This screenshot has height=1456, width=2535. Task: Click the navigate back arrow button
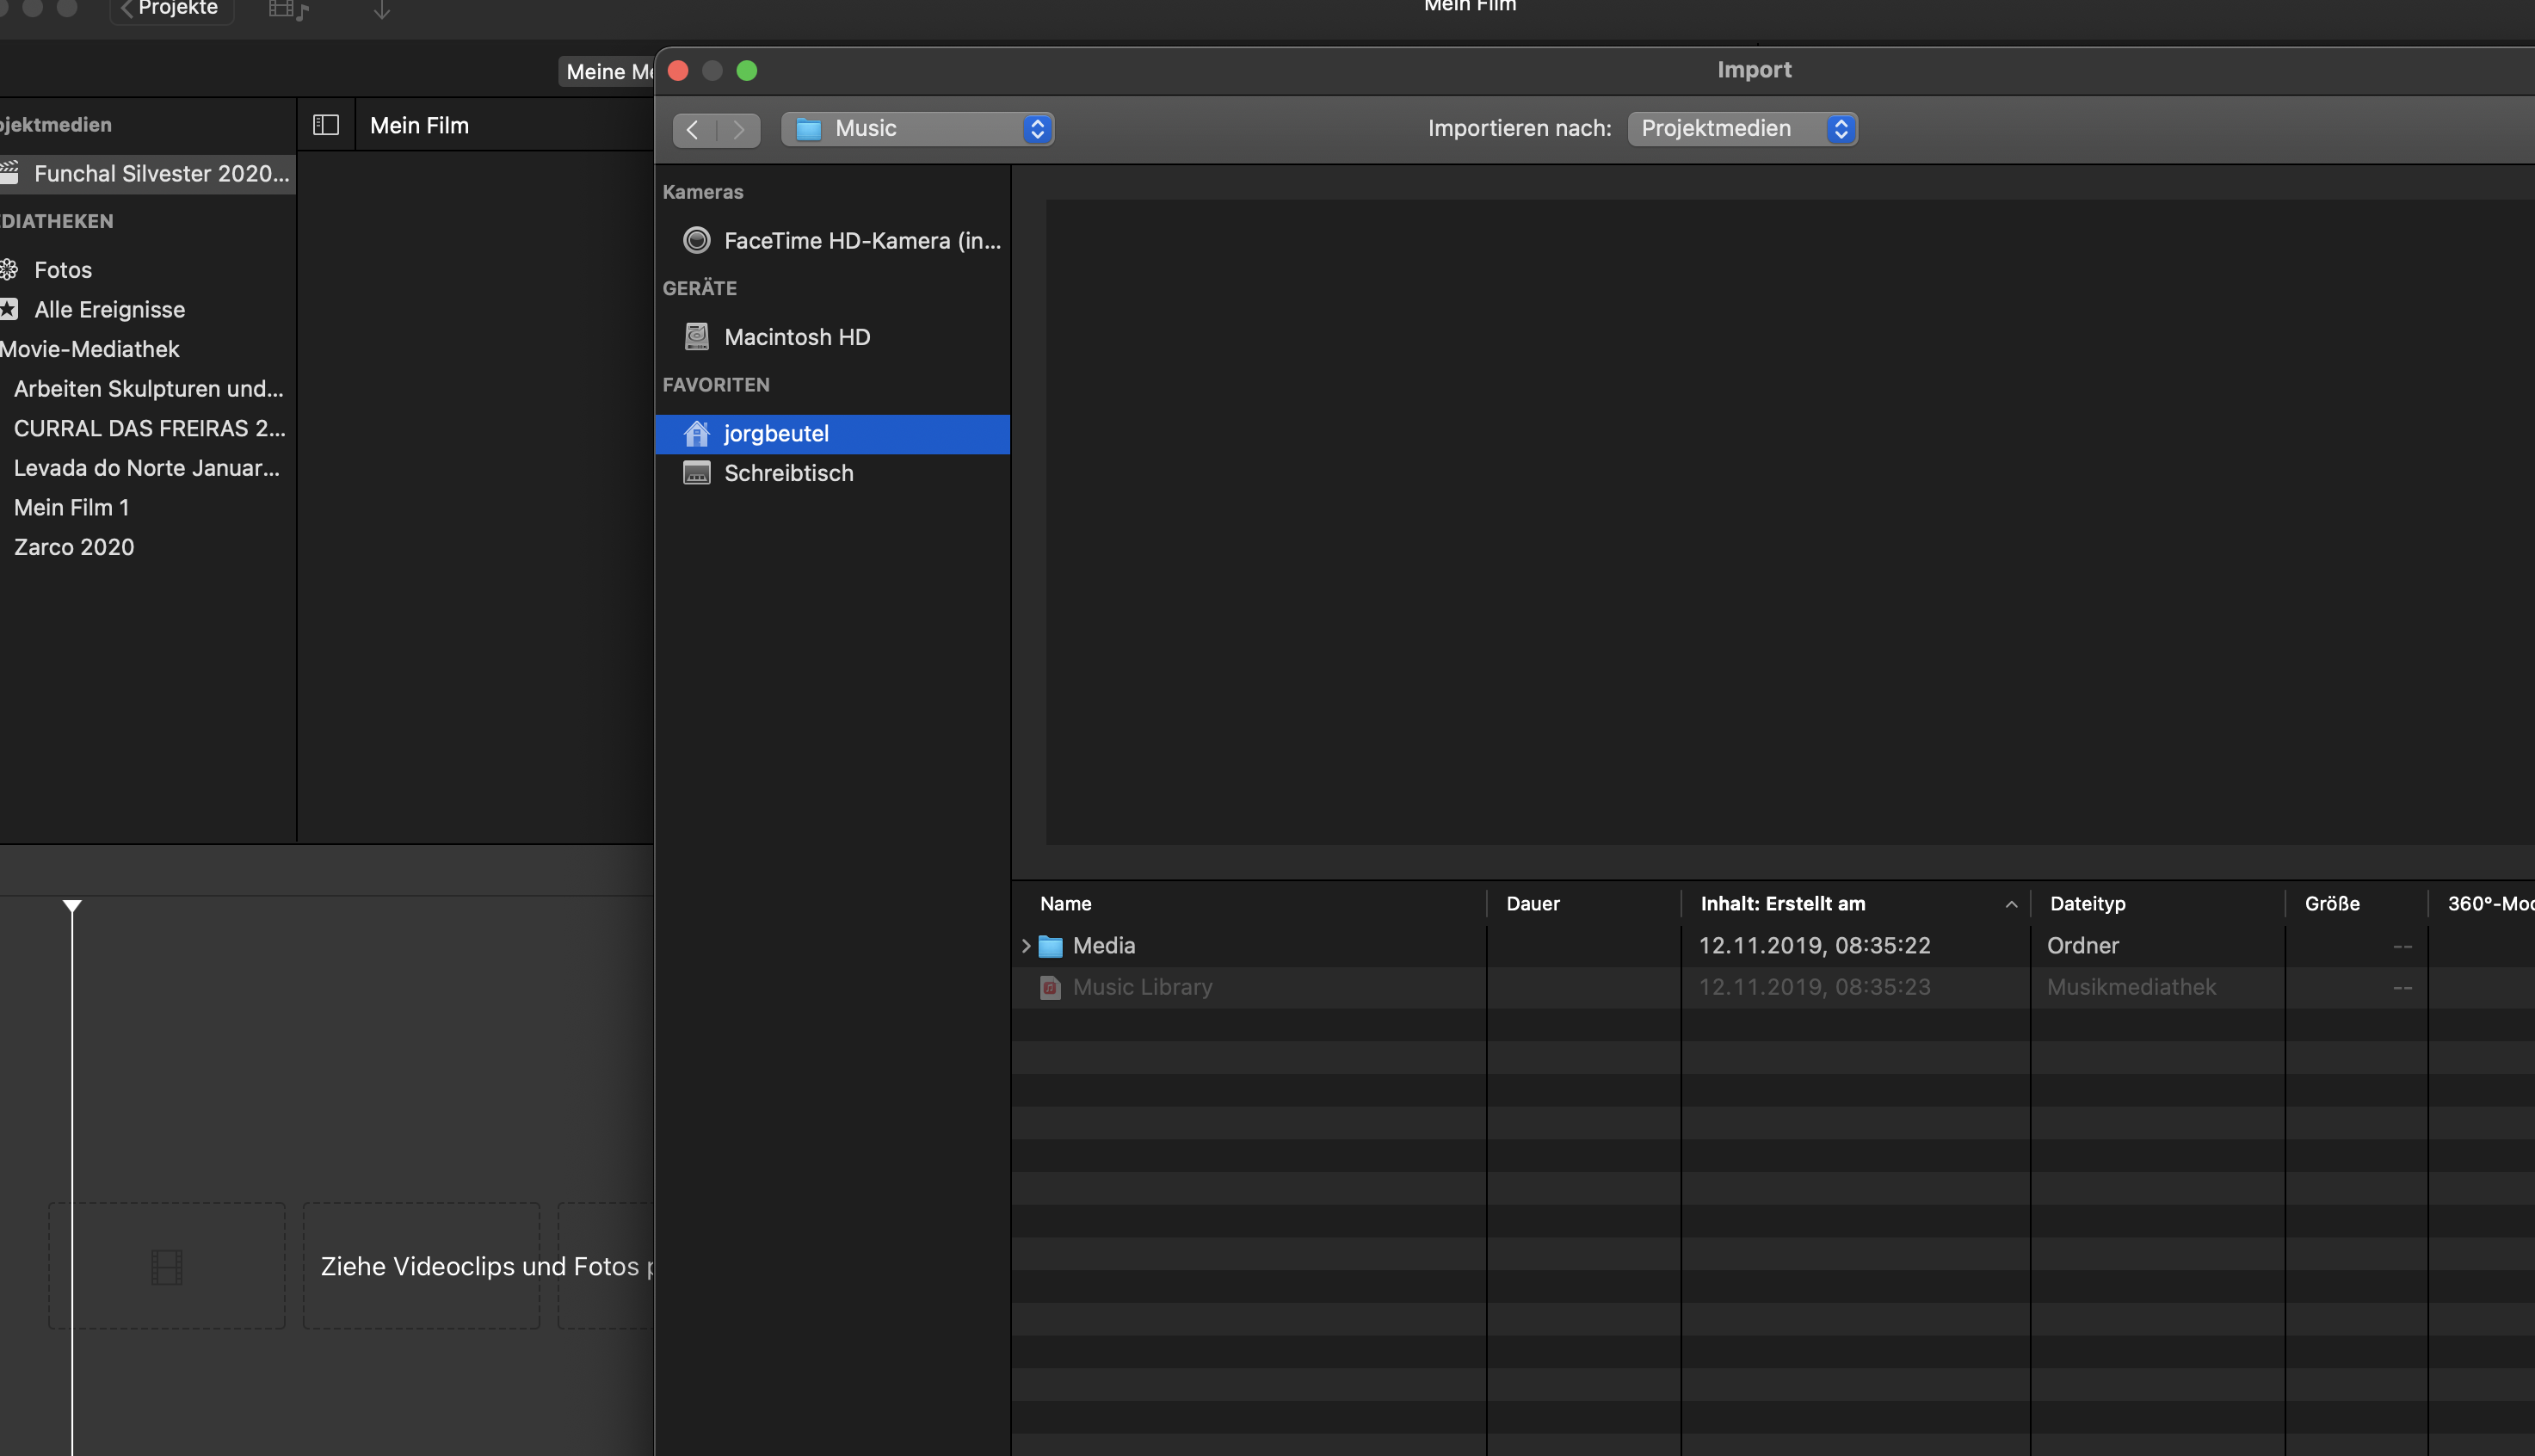(693, 129)
